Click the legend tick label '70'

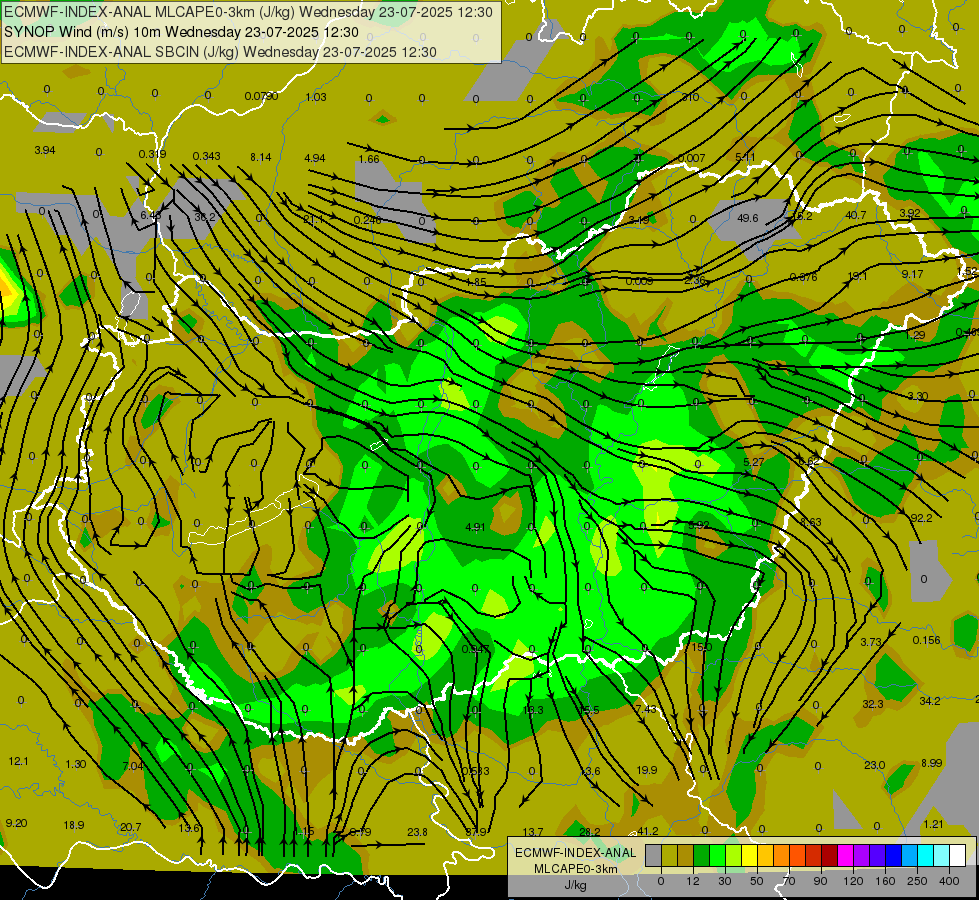coord(789,881)
